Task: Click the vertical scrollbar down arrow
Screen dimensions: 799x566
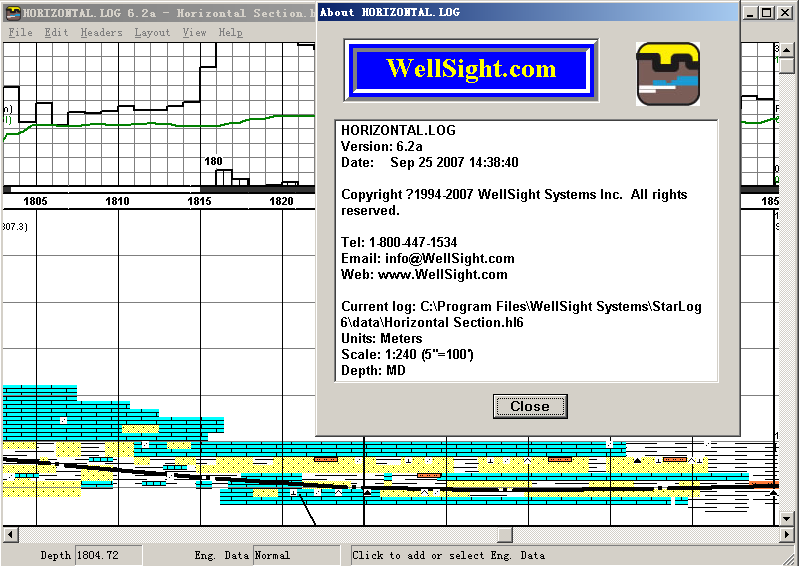Action: pyautogui.click(x=786, y=519)
